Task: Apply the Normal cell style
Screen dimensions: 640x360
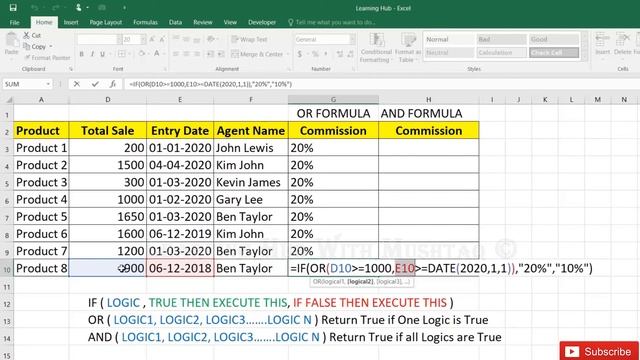Action: click(449, 39)
